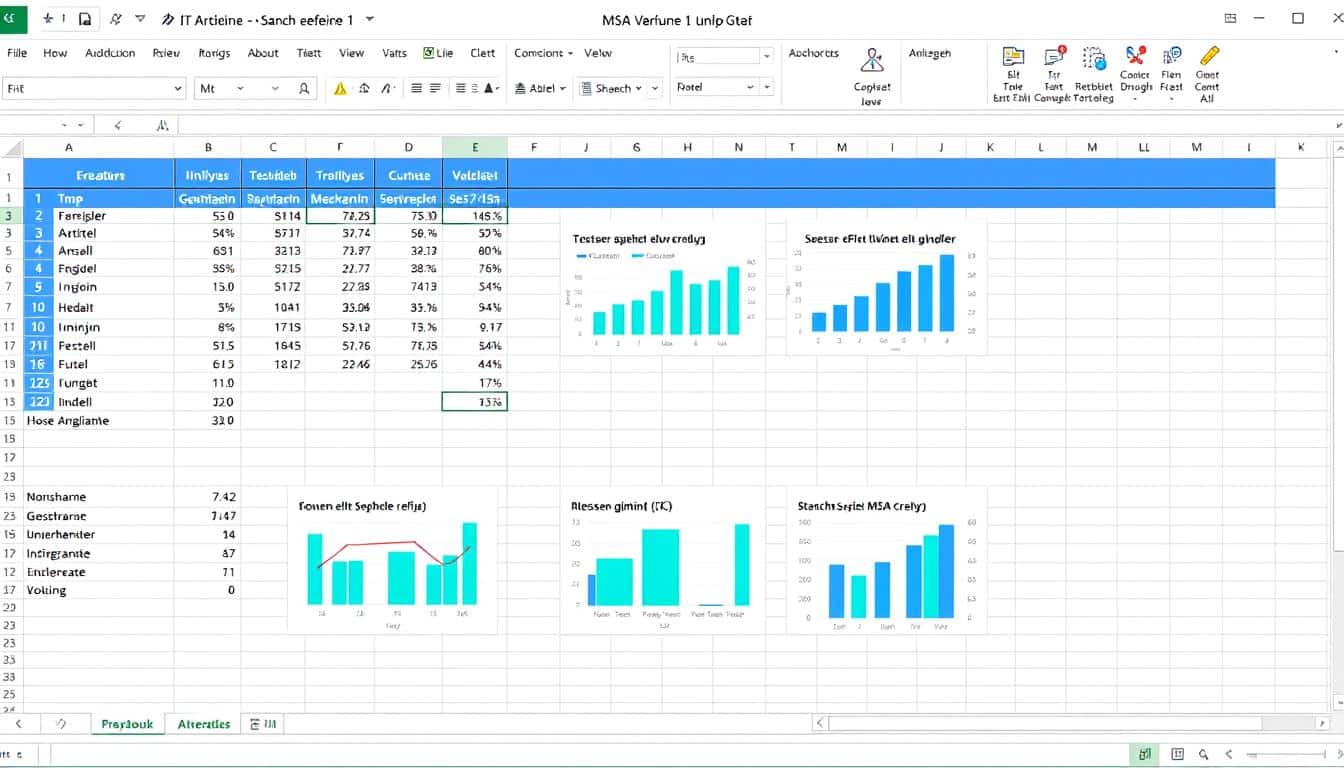Click the page layout view icon in the status bar
This screenshot has width=1344, height=768.
[x=1178, y=754]
